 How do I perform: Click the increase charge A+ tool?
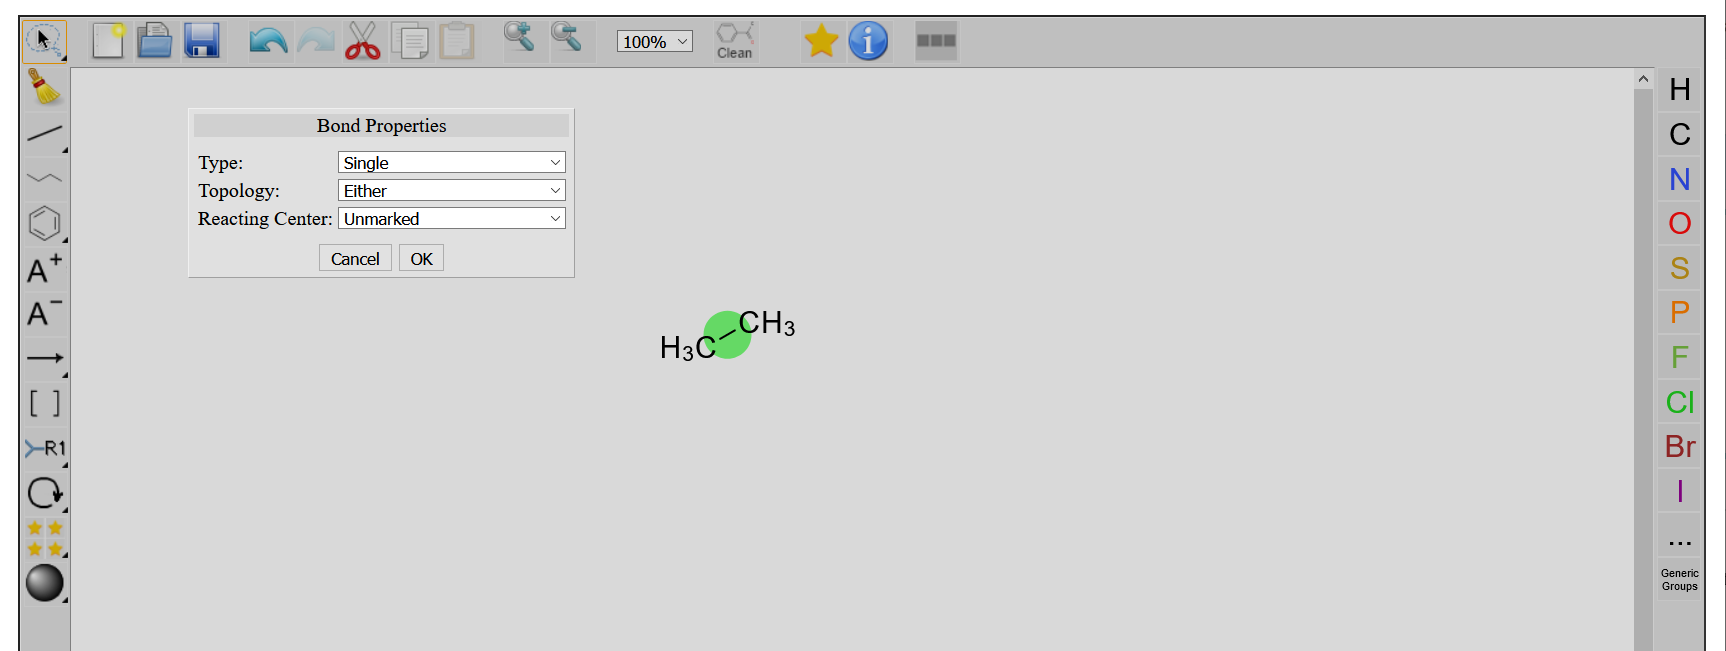pos(44,269)
